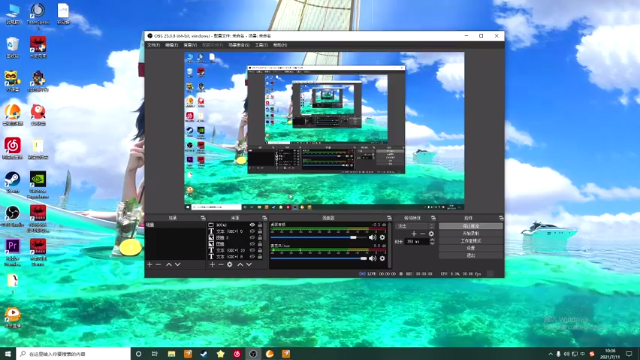This screenshot has height=360, width=640.
Task: Open source properties gear in sources panel
Action: pyautogui.click(x=230, y=264)
